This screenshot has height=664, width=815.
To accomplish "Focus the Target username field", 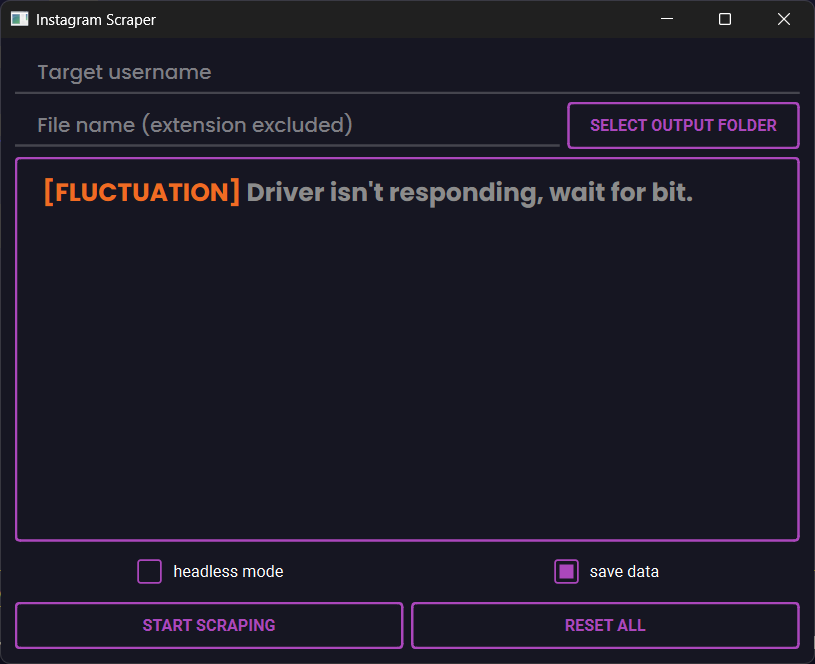I will (400, 72).
